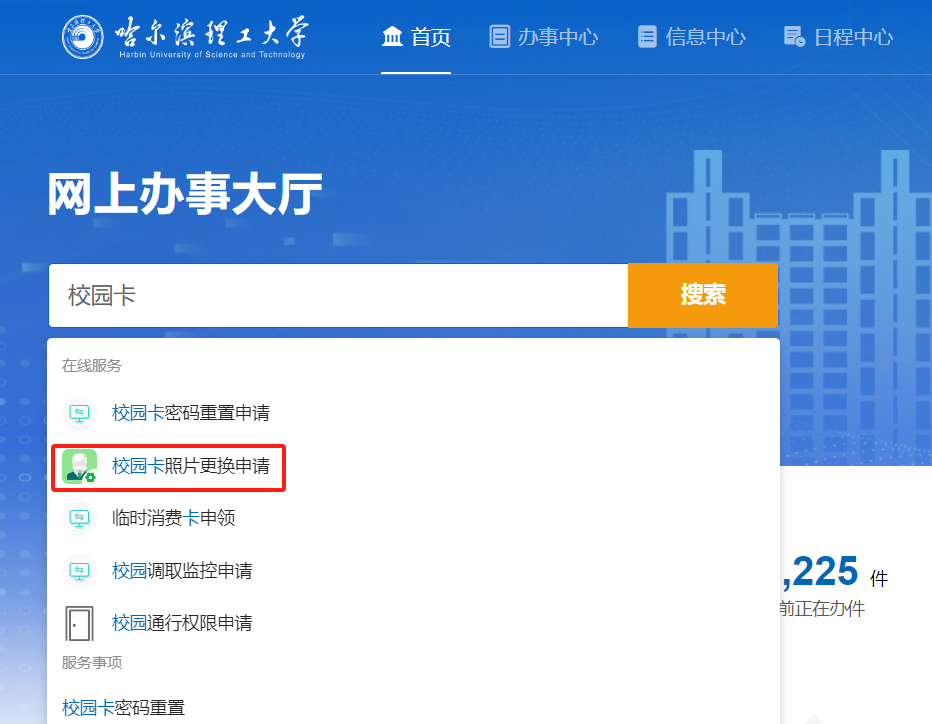Open the 校园卡照片更换申请 suggestion text
The height and width of the screenshot is (724, 932).
[x=191, y=466]
